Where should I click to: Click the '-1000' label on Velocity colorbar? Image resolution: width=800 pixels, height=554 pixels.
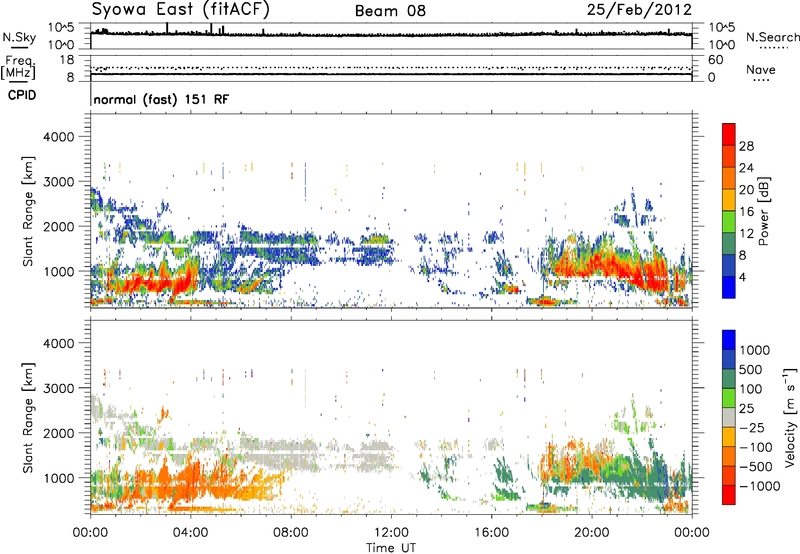pos(759,486)
